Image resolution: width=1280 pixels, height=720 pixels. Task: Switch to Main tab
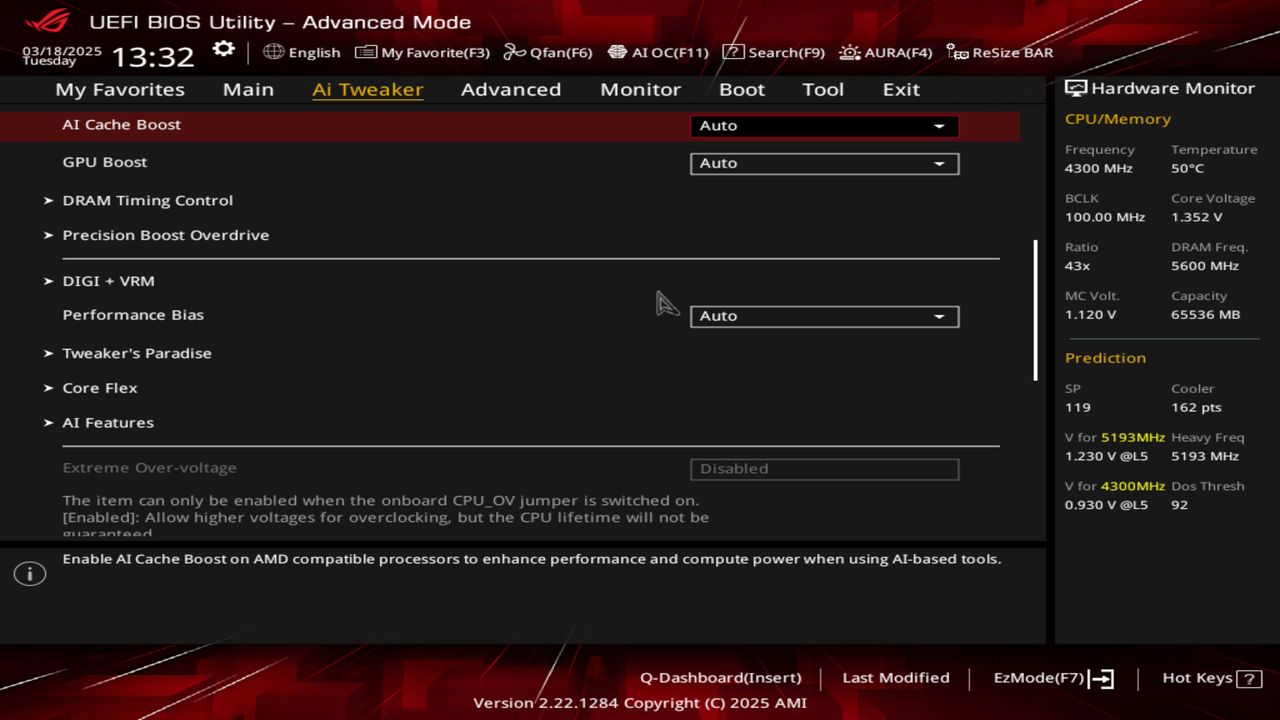click(248, 89)
